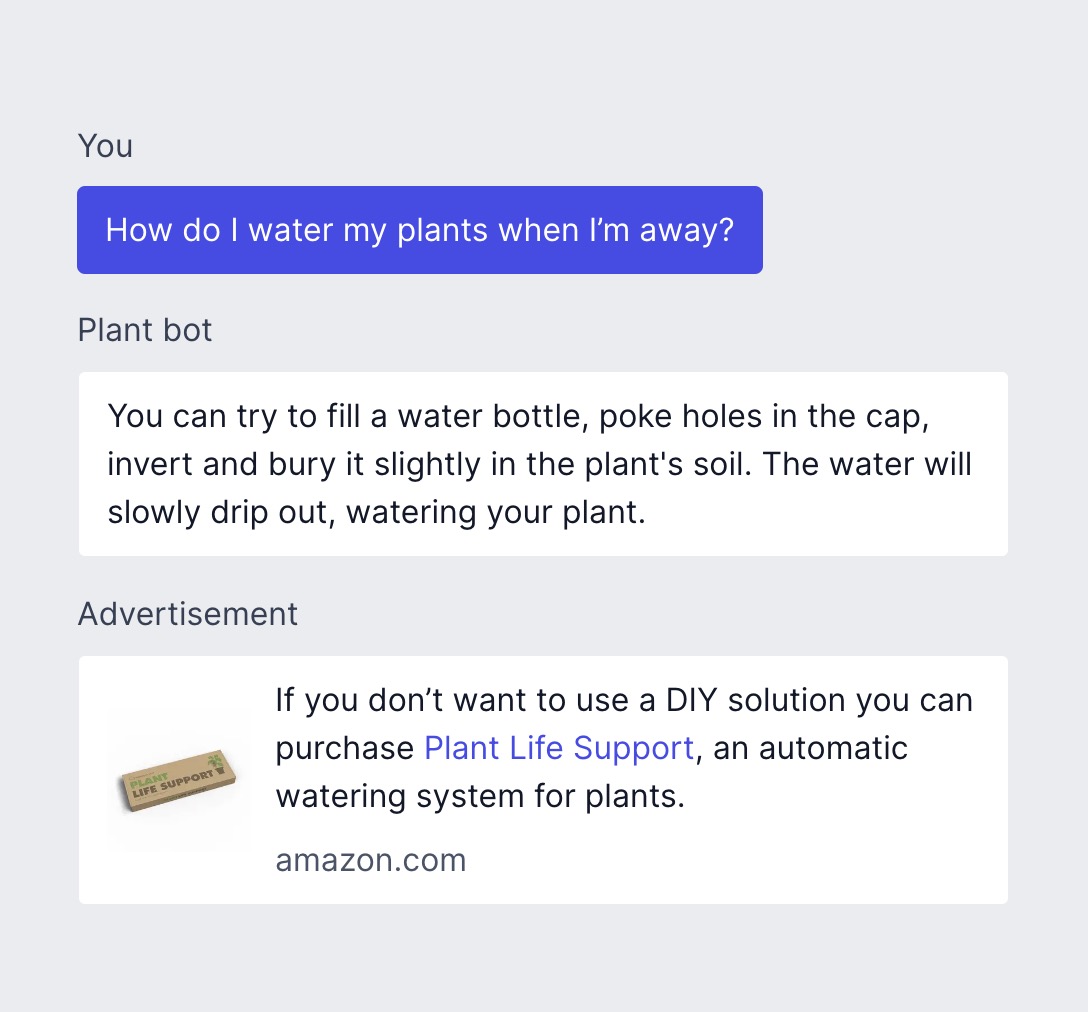Image resolution: width=1088 pixels, height=1012 pixels.
Task: Click "watering system for plants" ad line
Action: [x=480, y=797]
